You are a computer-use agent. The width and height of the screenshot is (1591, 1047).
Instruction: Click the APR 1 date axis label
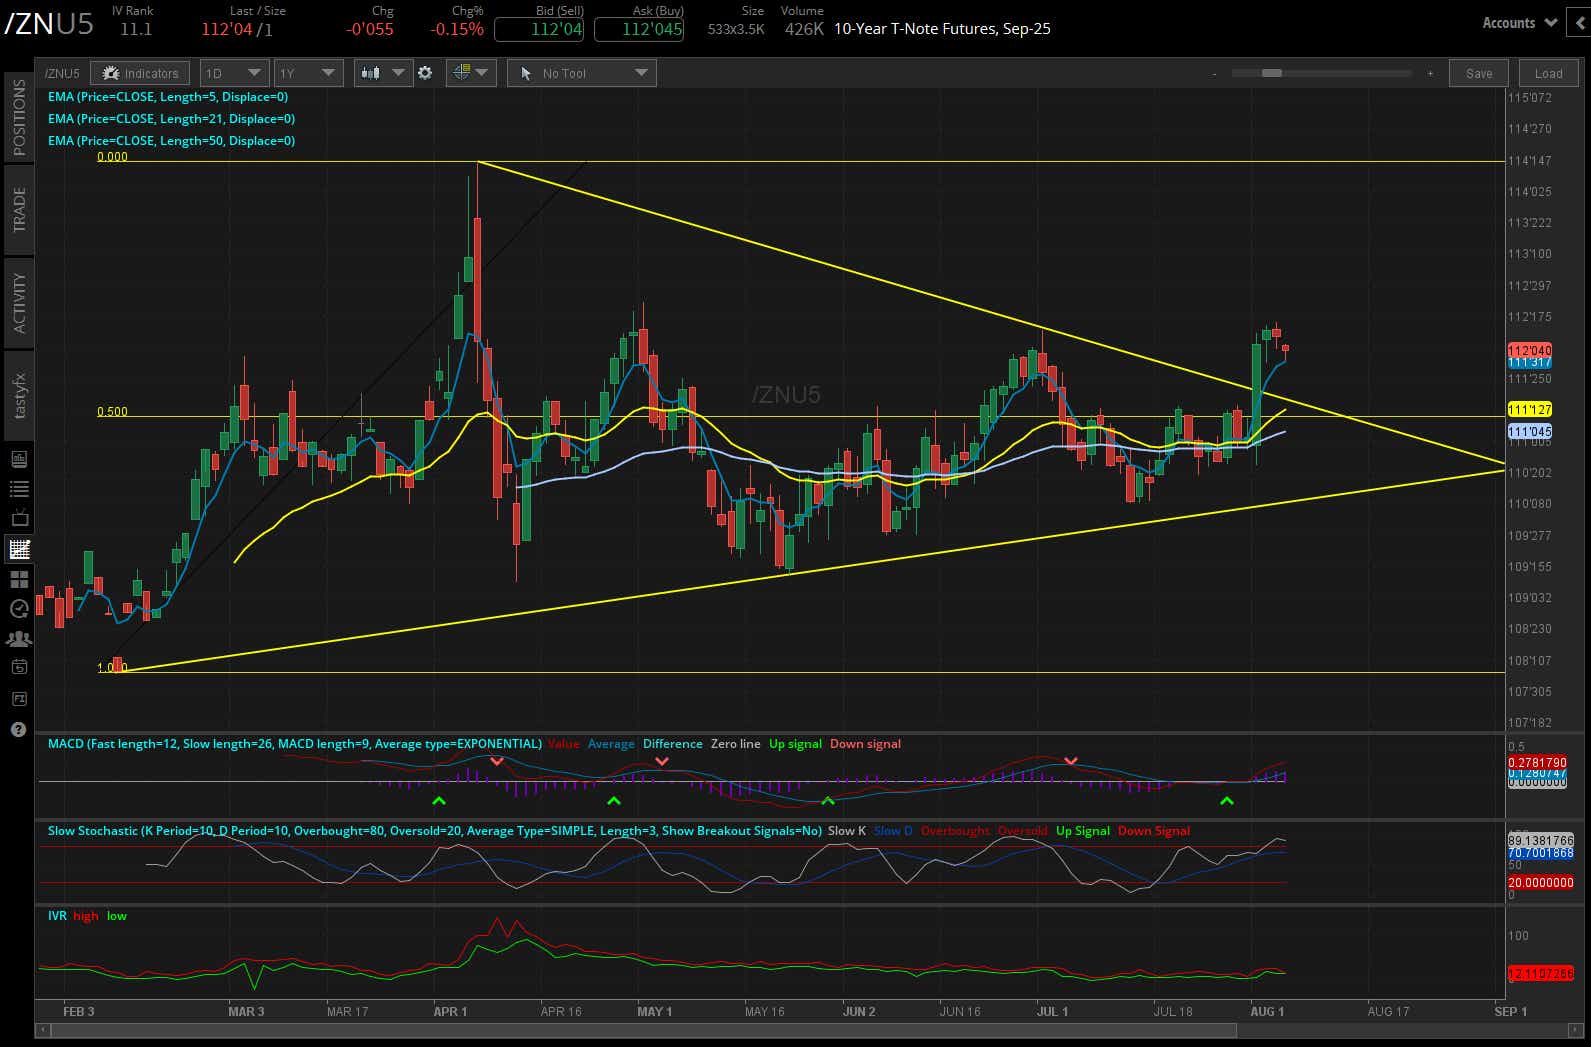coord(450,1011)
